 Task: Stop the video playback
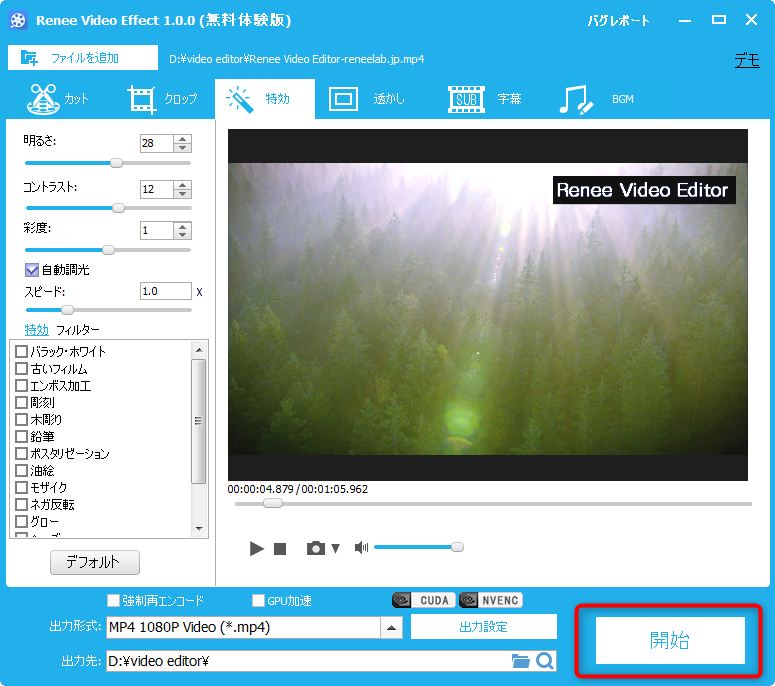280,549
